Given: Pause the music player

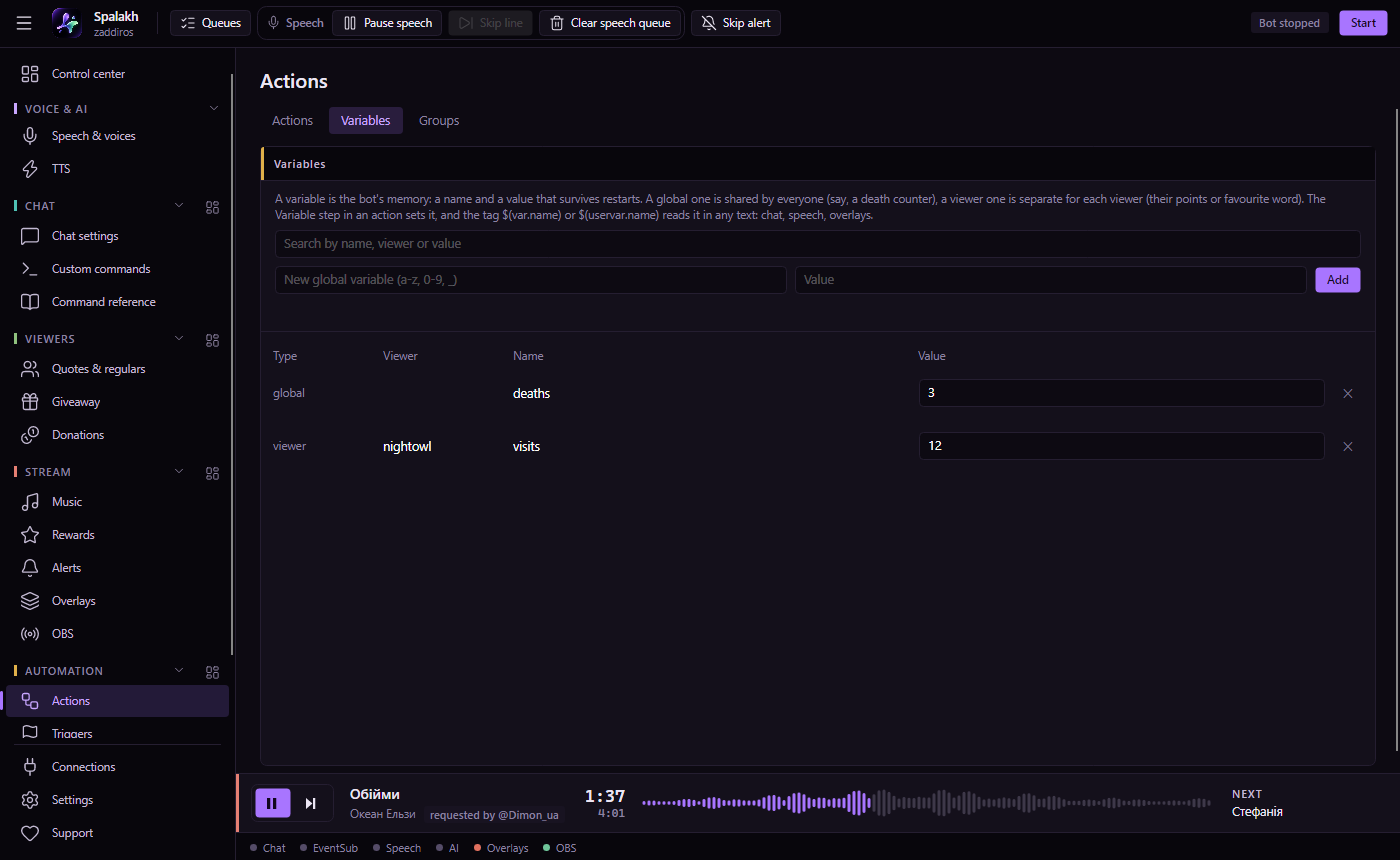Looking at the screenshot, I should (272, 803).
